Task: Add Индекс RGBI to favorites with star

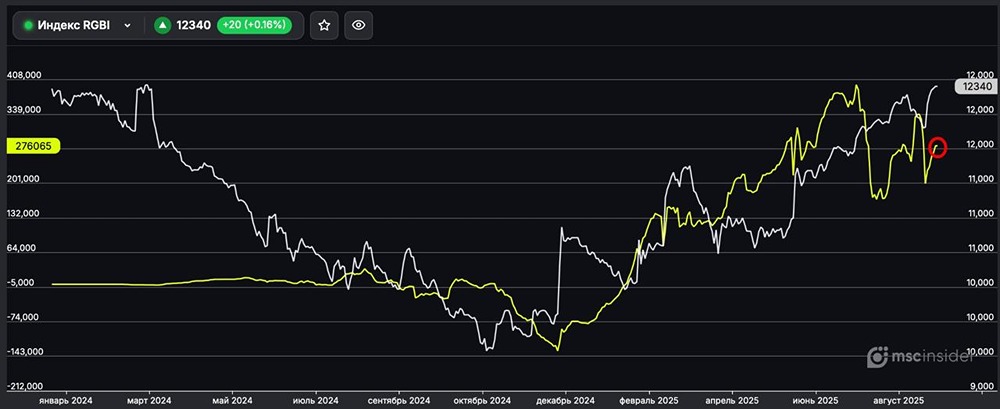Action: tap(324, 26)
